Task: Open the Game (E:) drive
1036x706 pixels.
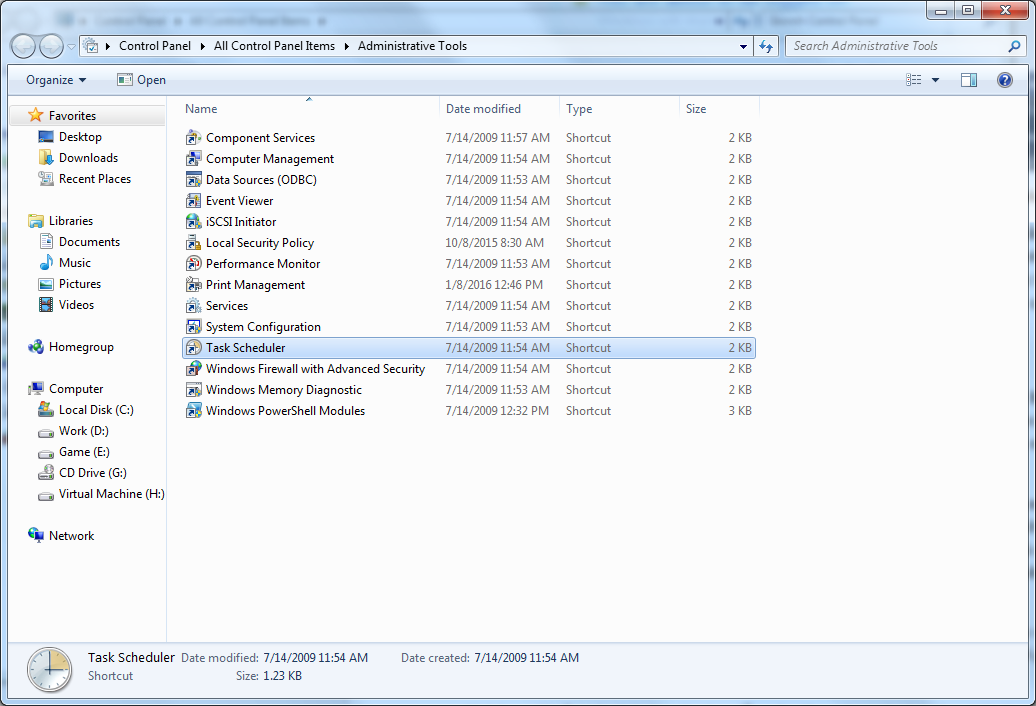Action: click(x=84, y=452)
